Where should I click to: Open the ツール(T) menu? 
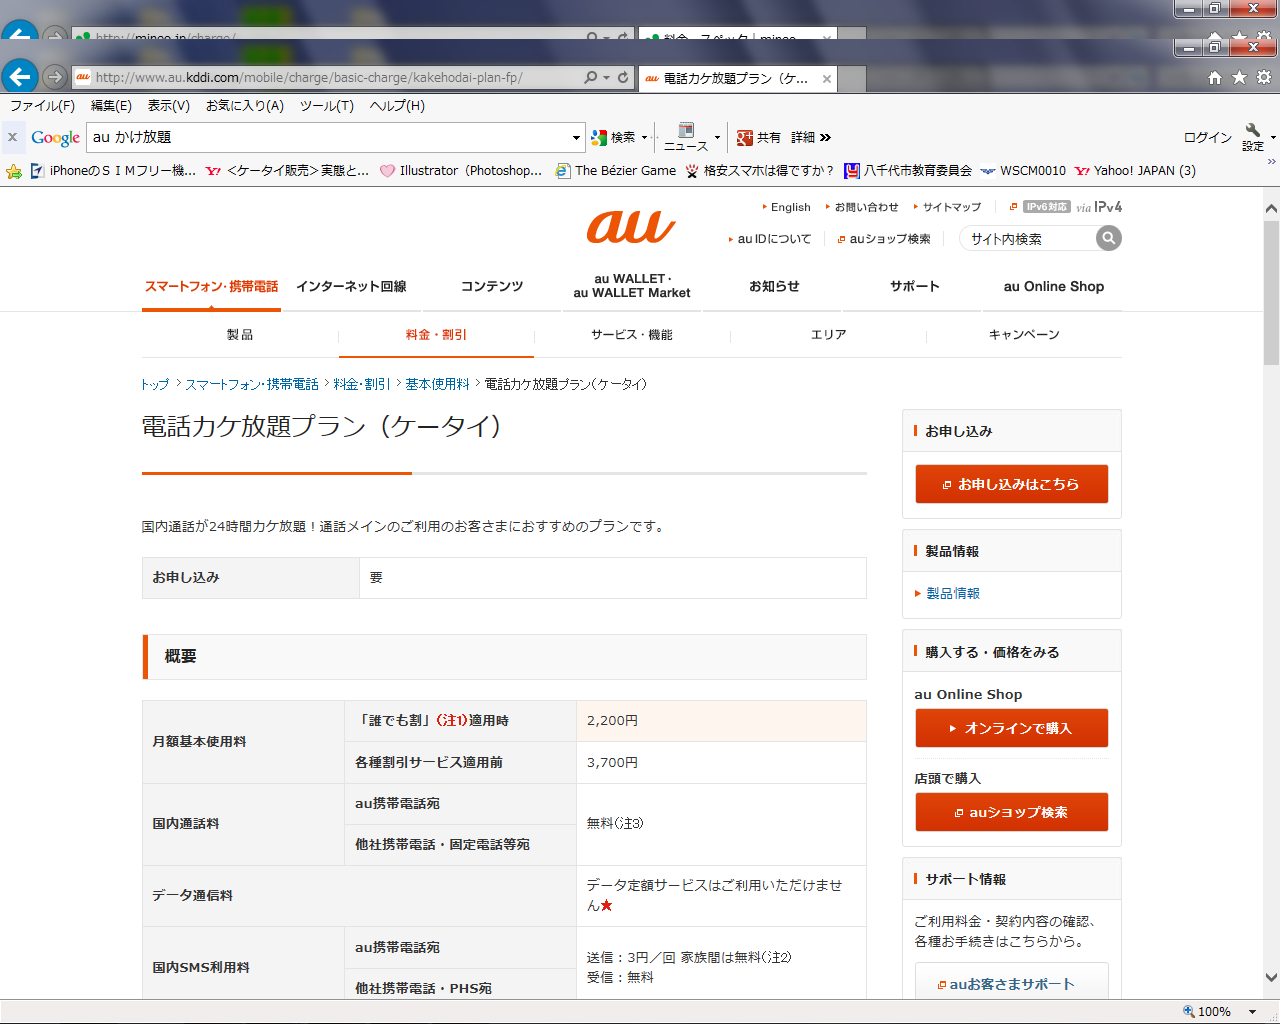pyautogui.click(x=327, y=105)
